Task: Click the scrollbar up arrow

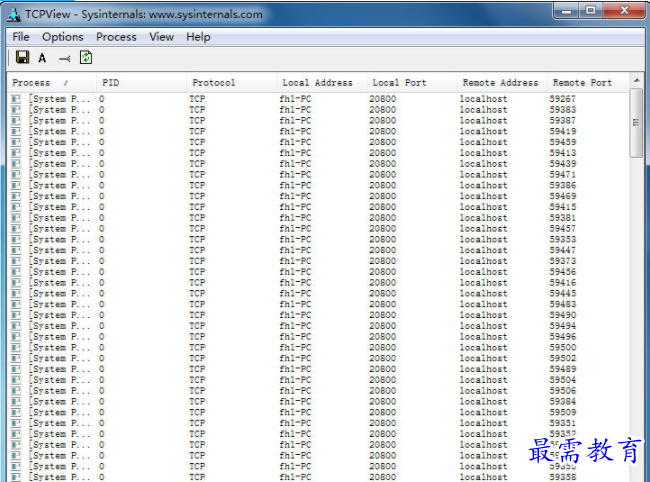Action: coord(637,80)
